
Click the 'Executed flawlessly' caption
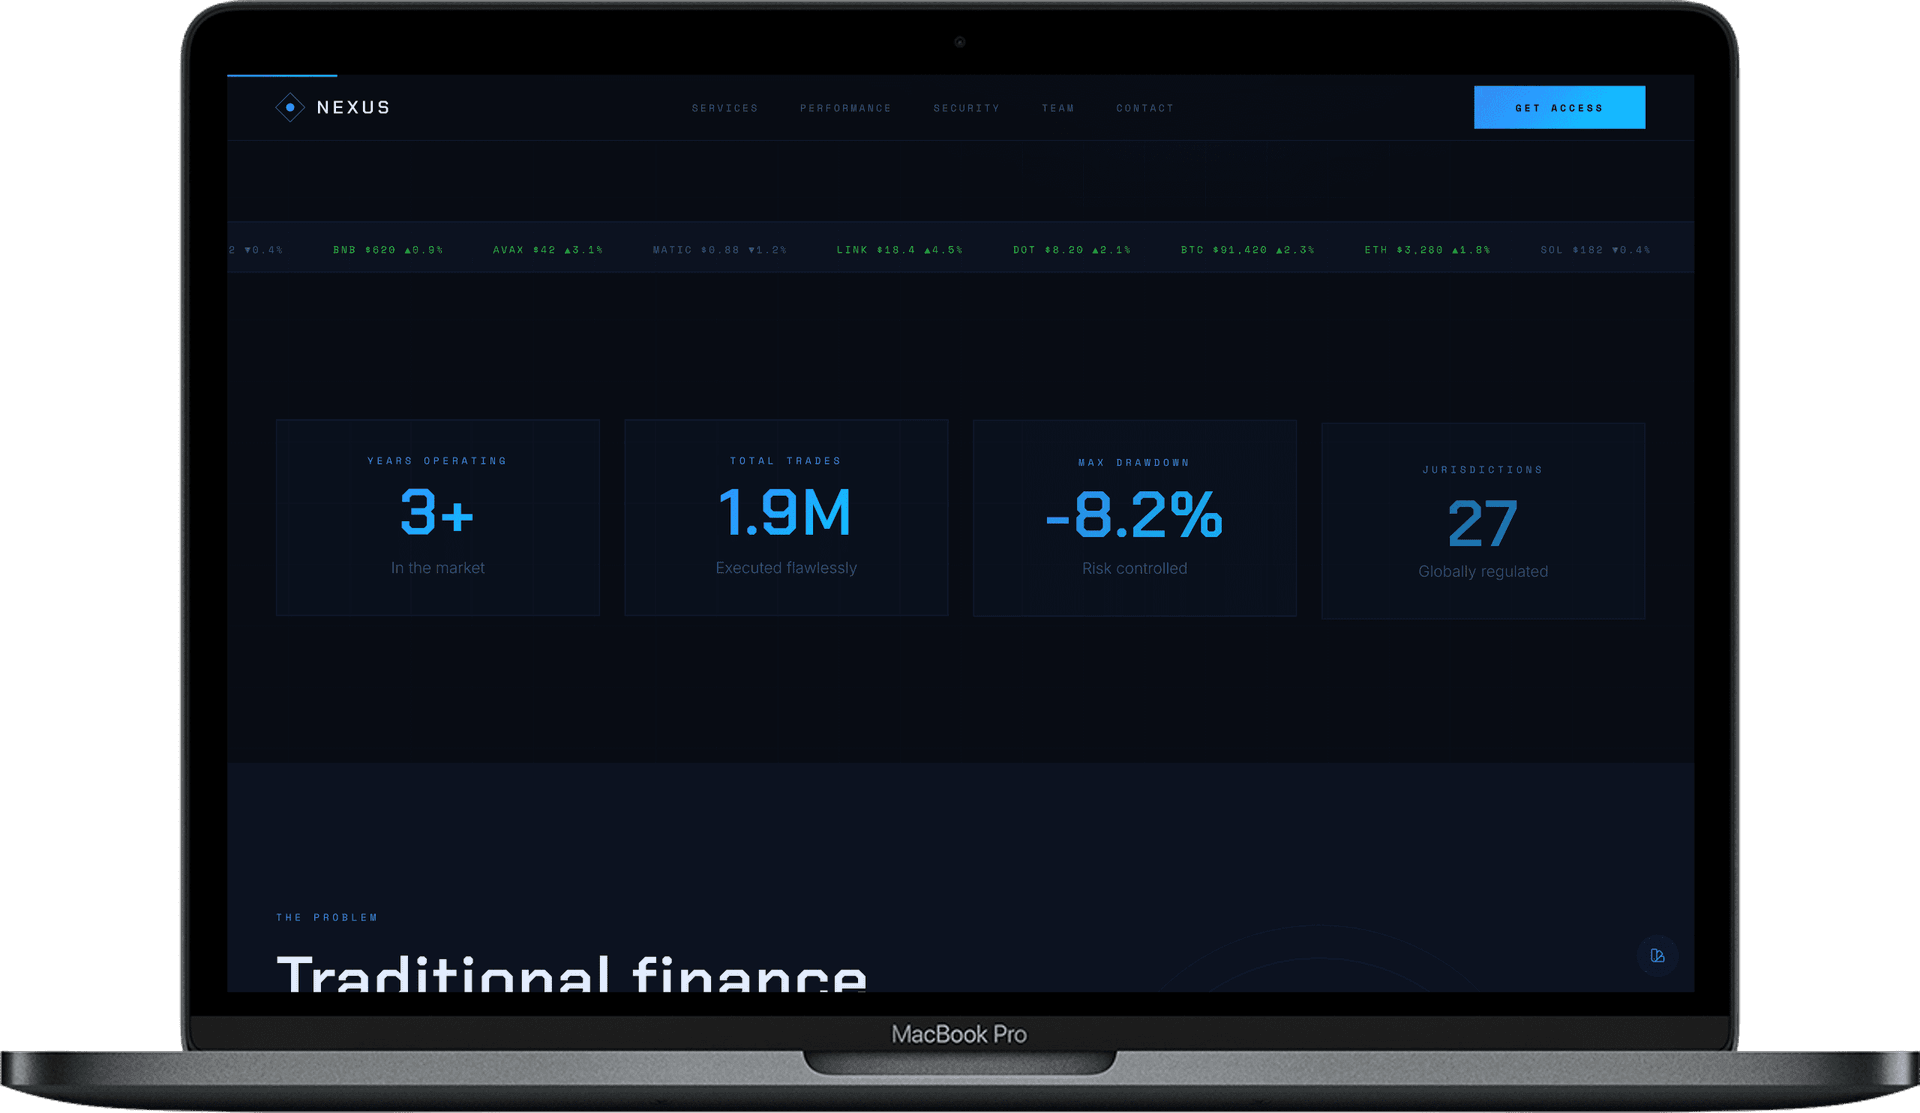786,568
